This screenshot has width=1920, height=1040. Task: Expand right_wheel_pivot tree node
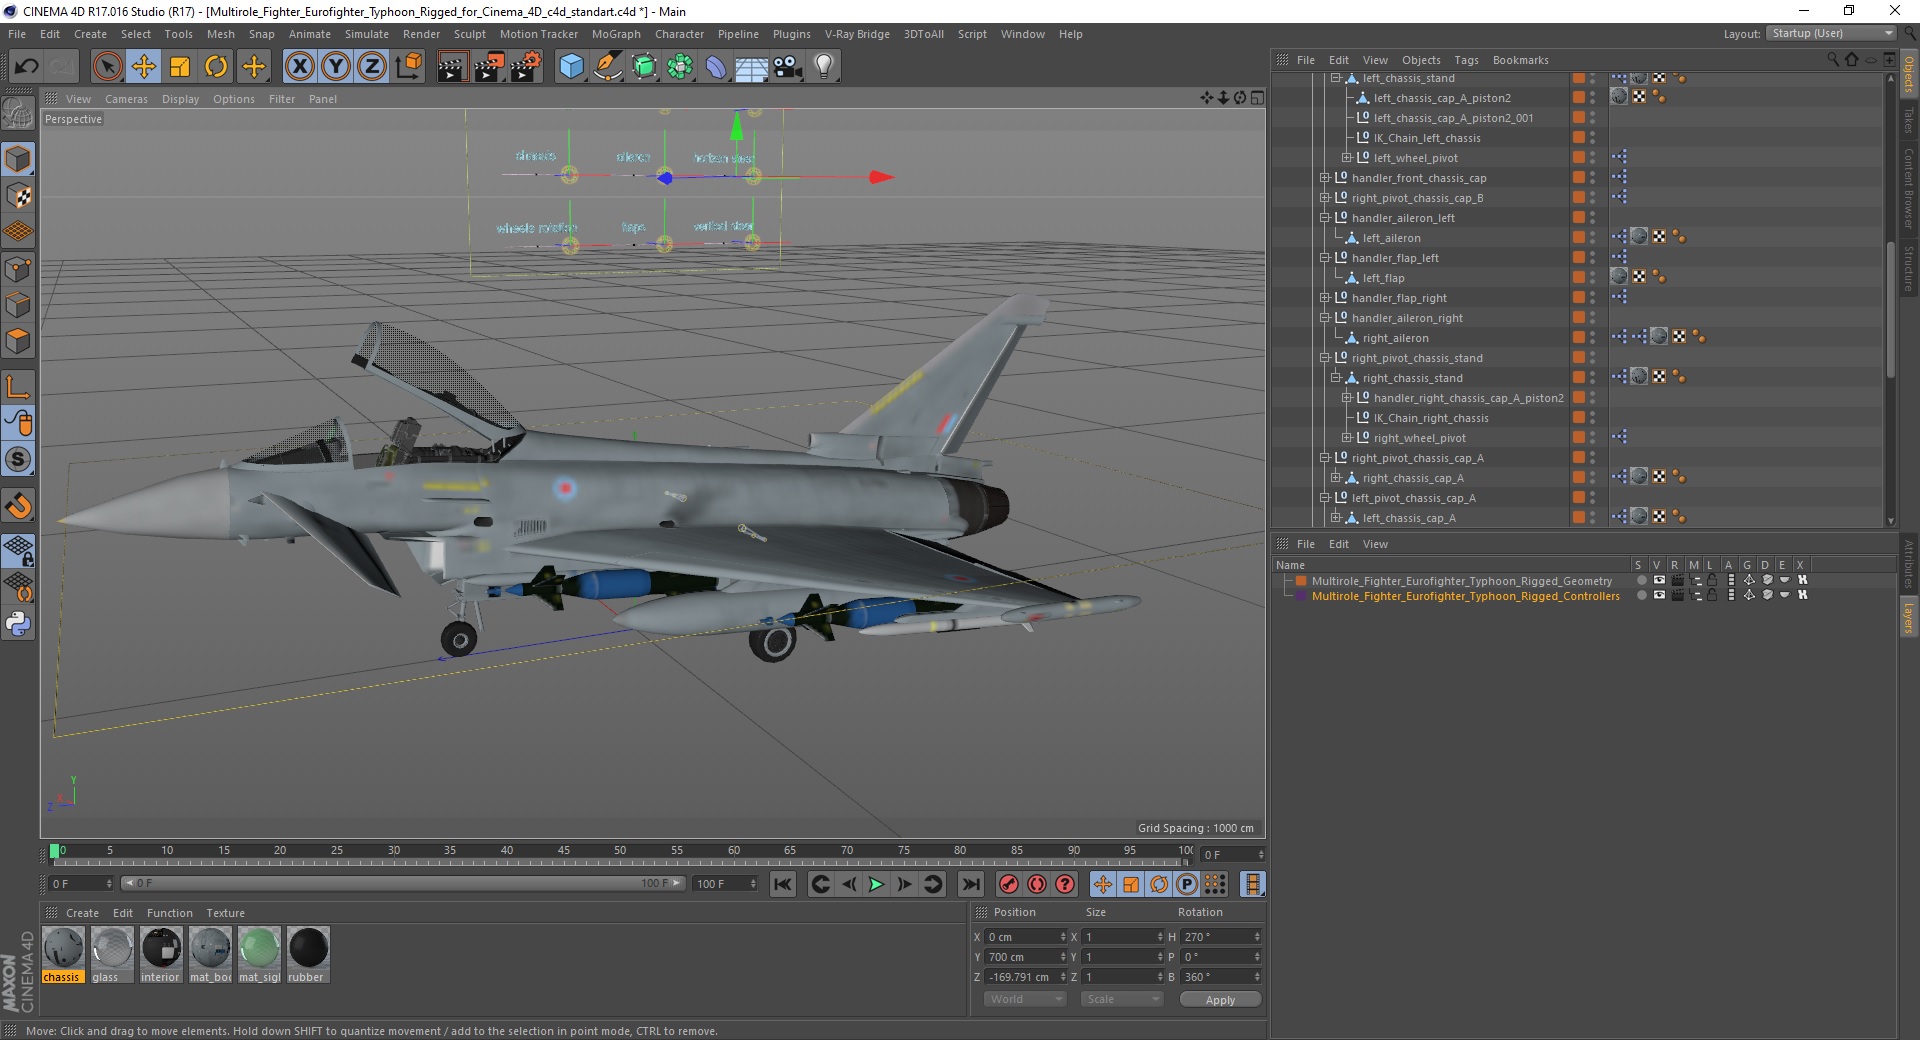point(1346,437)
